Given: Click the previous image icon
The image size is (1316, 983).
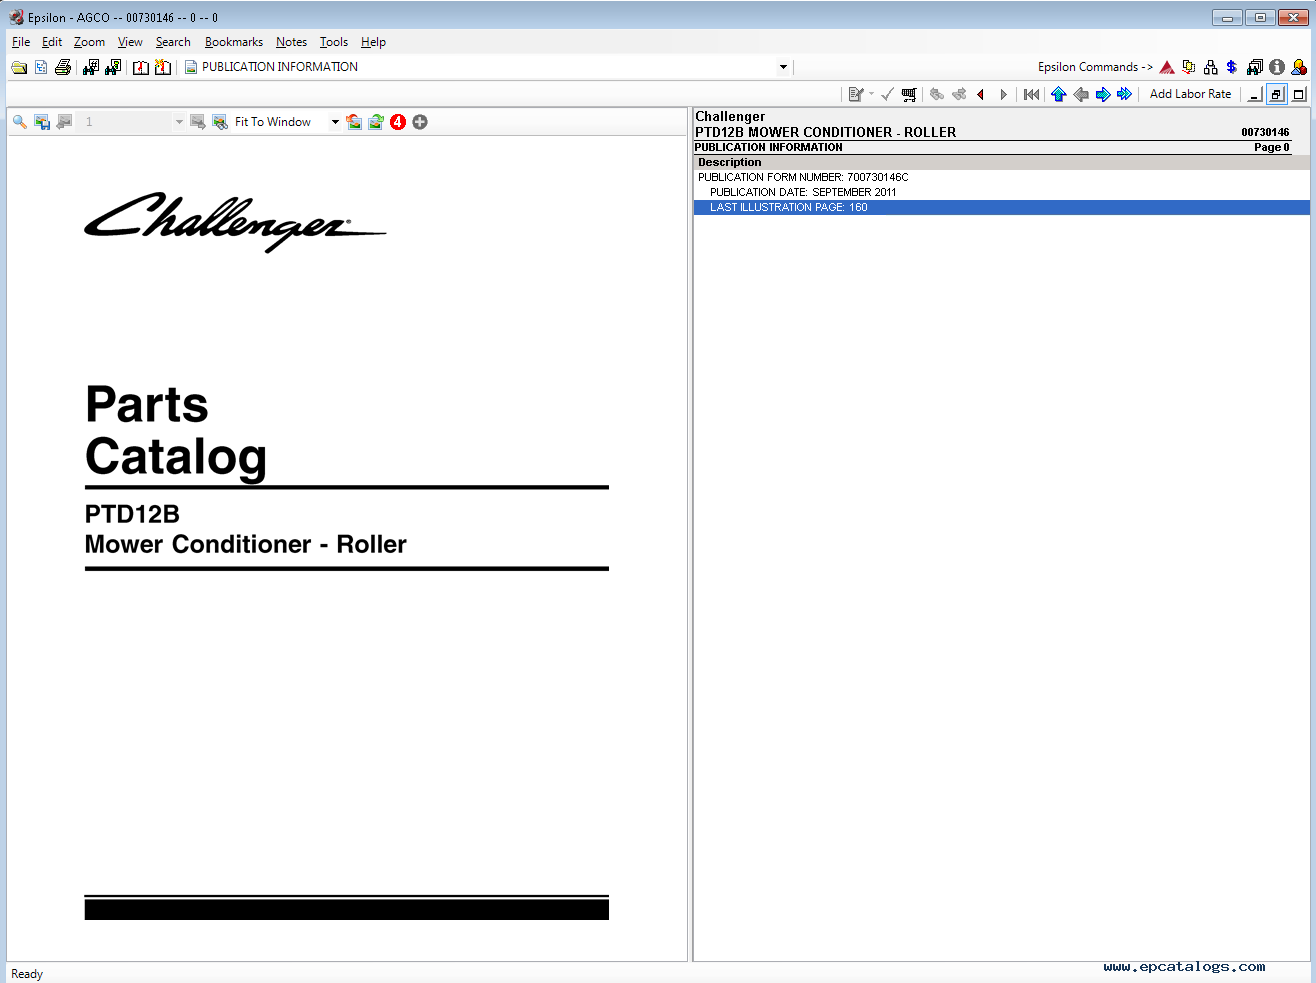Looking at the screenshot, I should pos(64,122).
